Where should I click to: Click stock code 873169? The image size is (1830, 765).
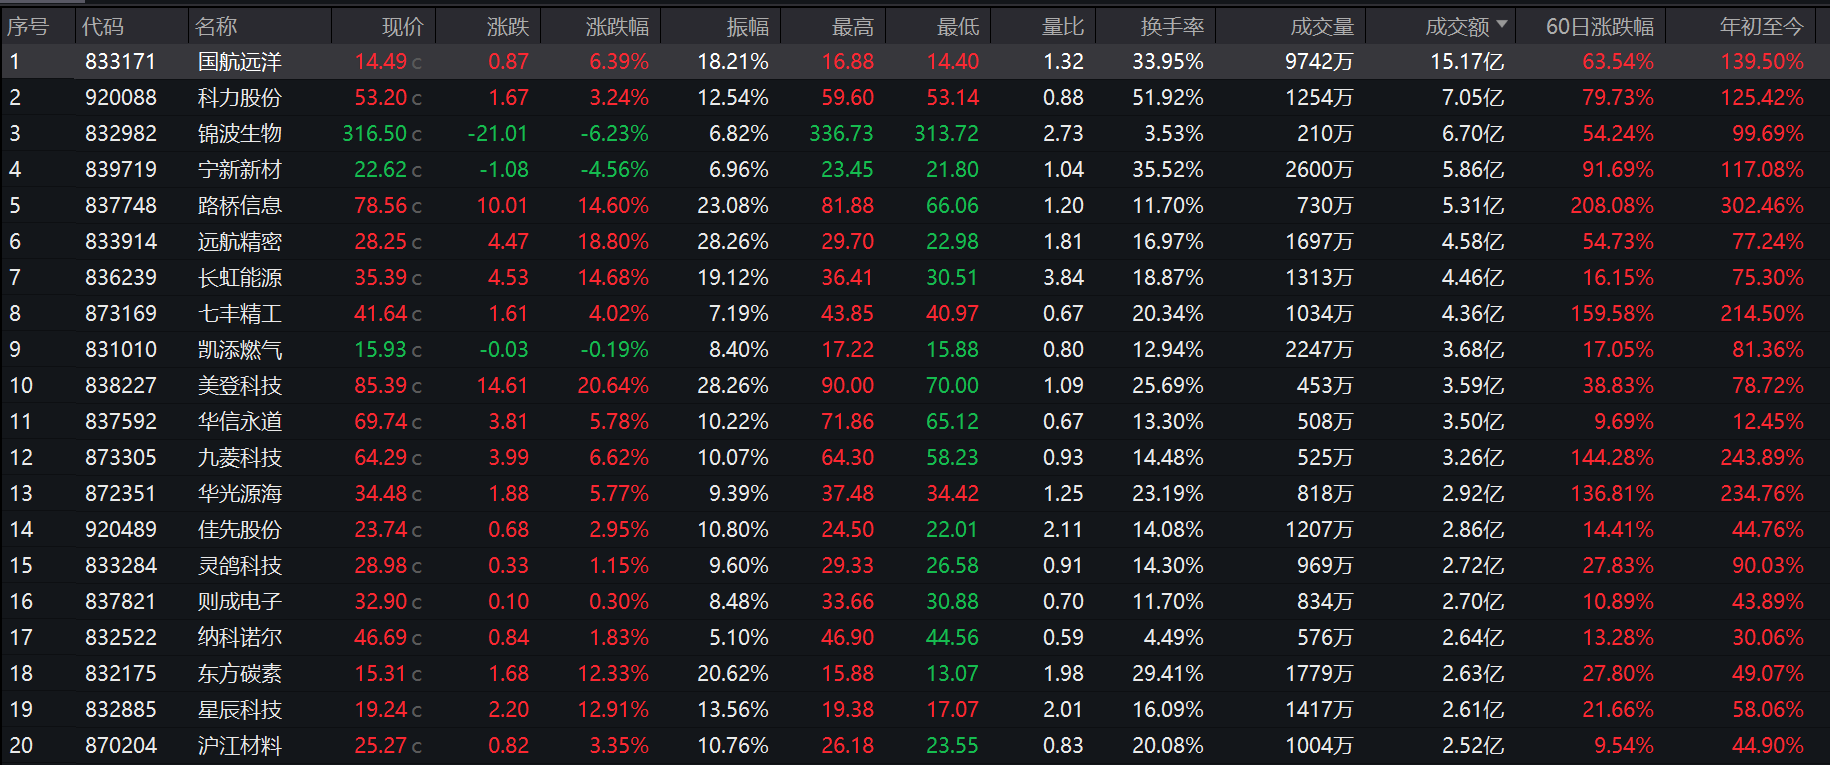coord(121,314)
